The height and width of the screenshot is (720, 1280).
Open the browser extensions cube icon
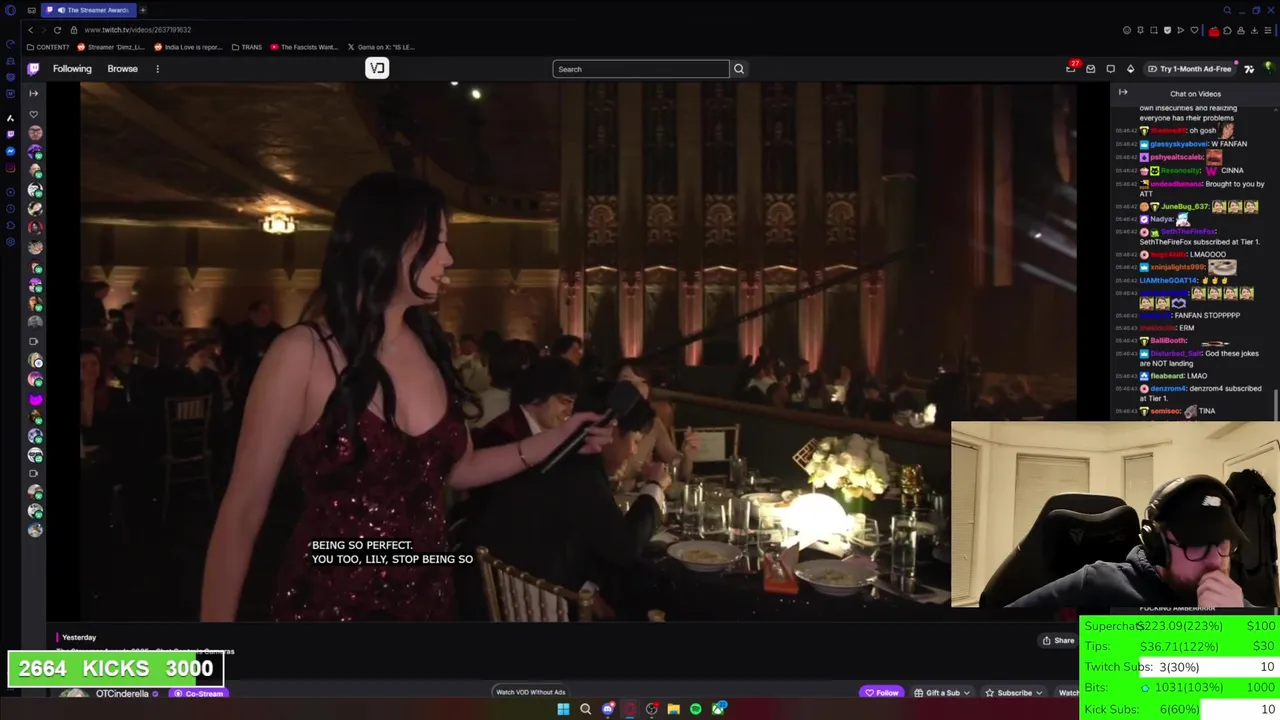pos(1228,30)
